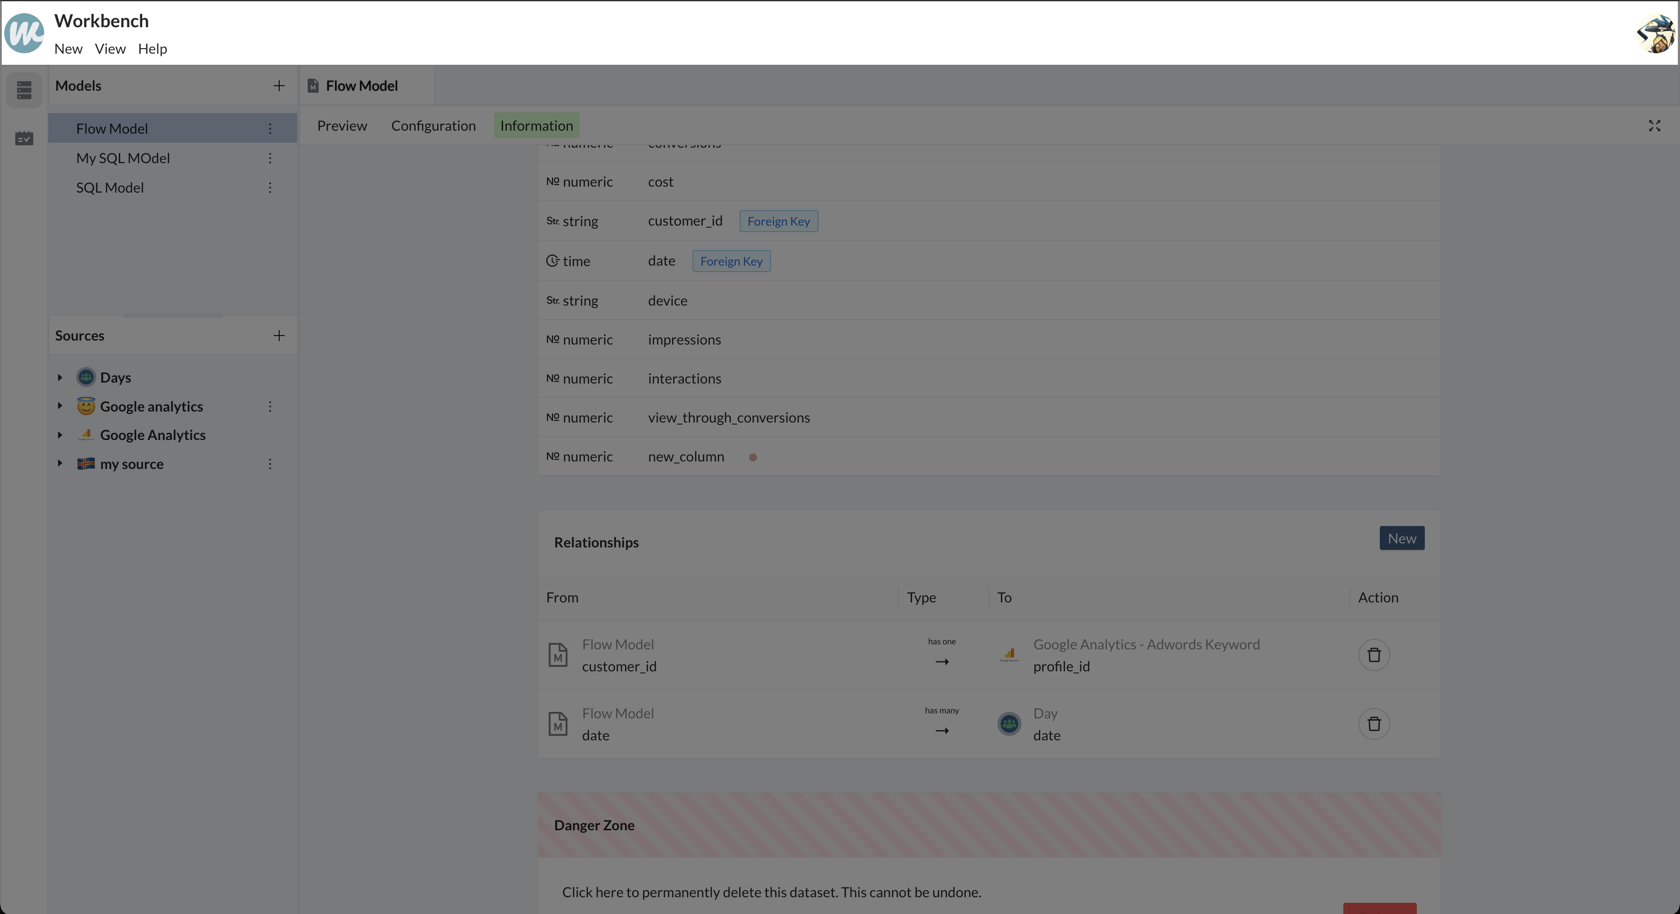
Task: Click the add new model plus icon
Action: (278, 86)
